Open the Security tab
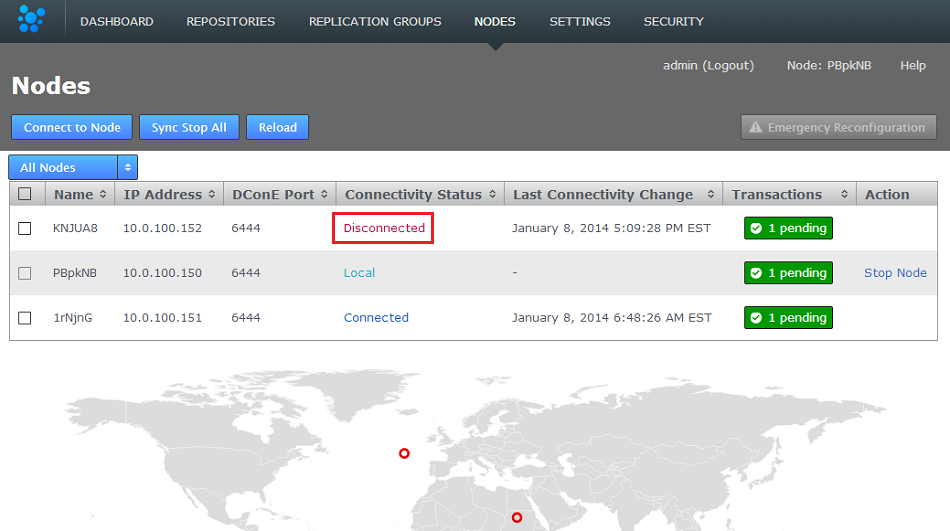Image resolution: width=950 pixels, height=531 pixels. (674, 22)
